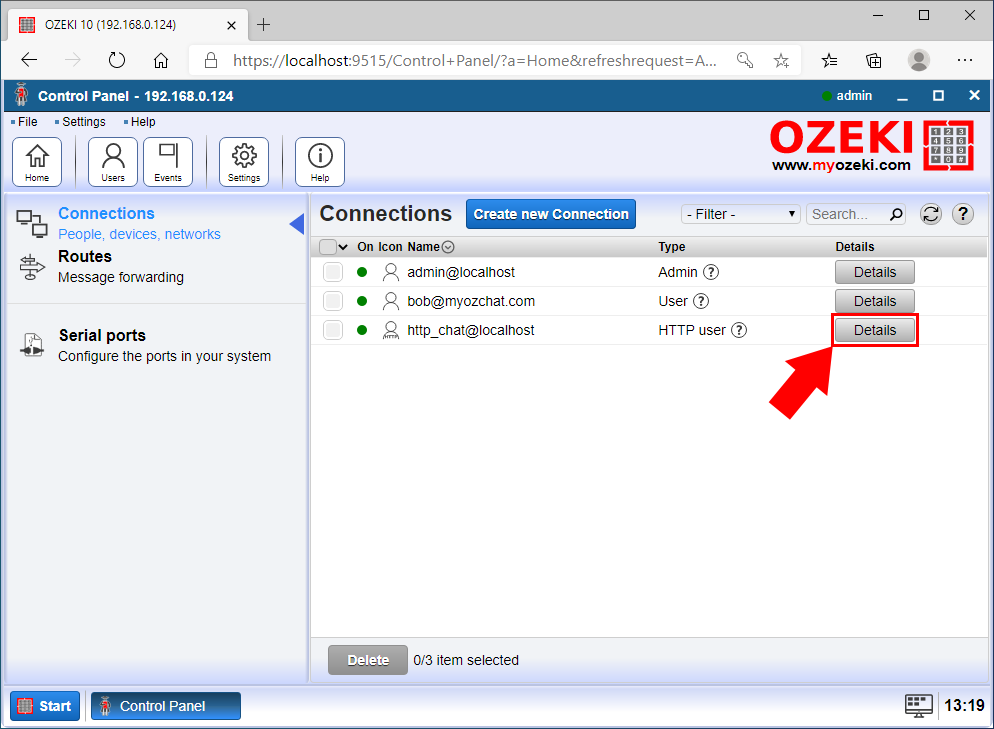Click Create new Connection
Screen dimensions: 994x729
(550, 214)
